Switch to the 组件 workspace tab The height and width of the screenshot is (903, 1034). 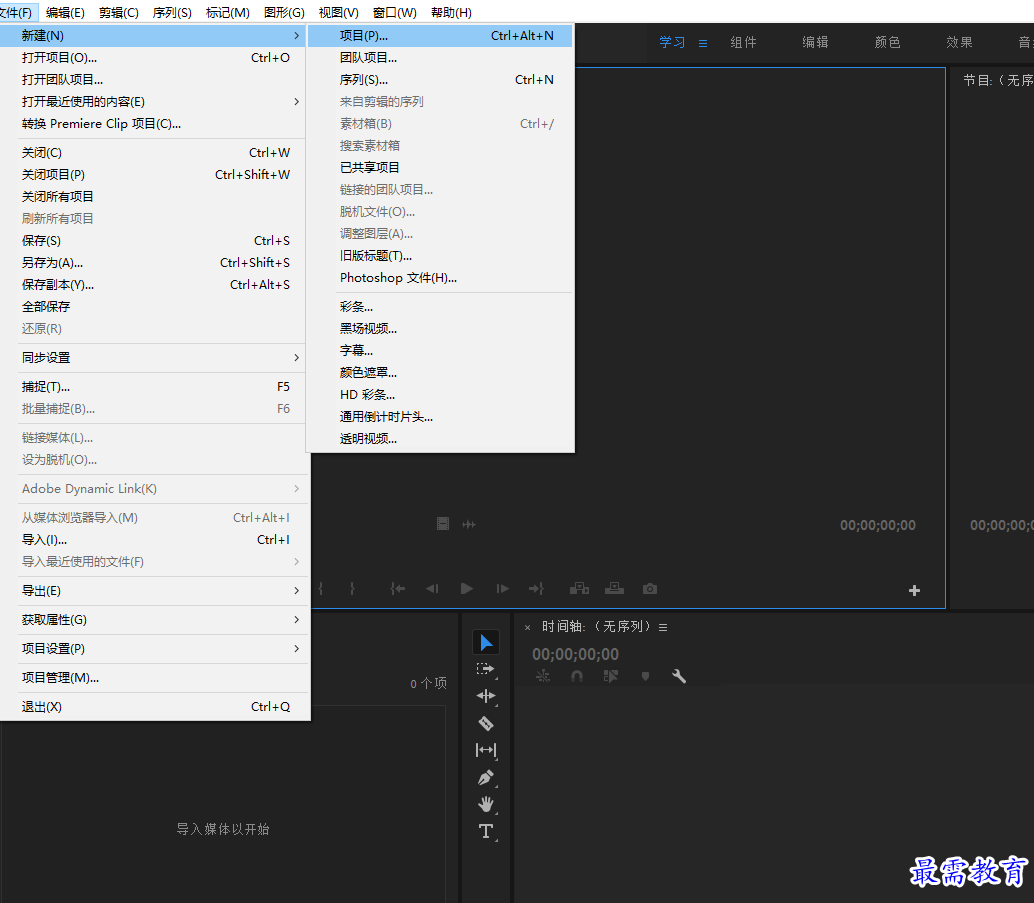pyautogui.click(x=743, y=42)
